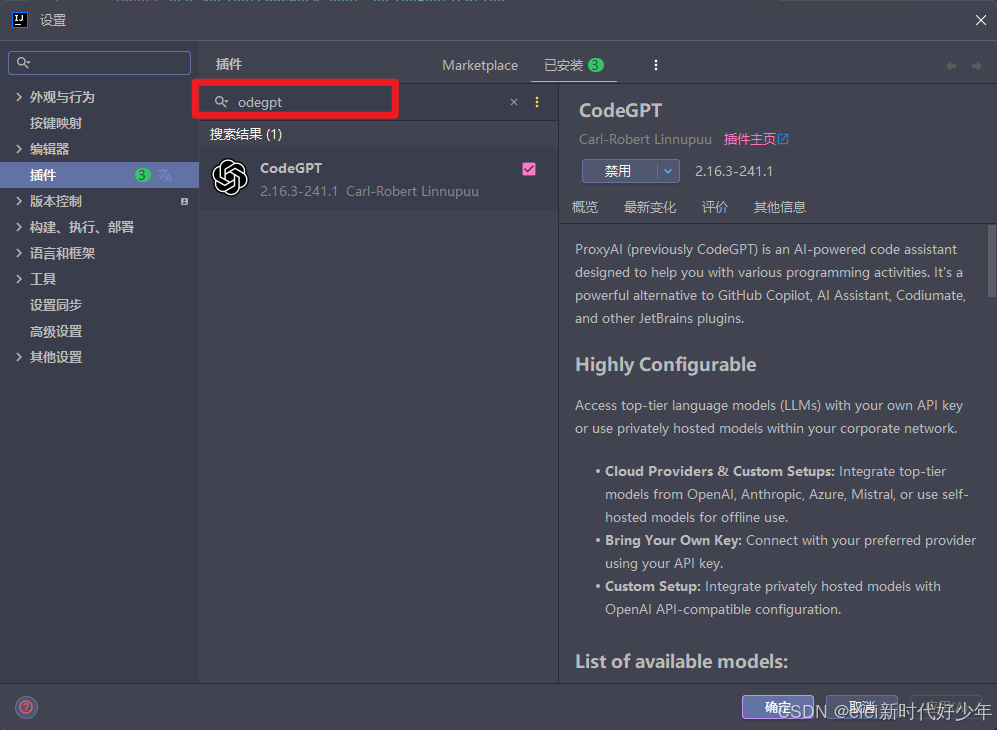Click the magnifier icon in the plugin search field
Viewport: 997px width, 730px height.
(221, 102)
